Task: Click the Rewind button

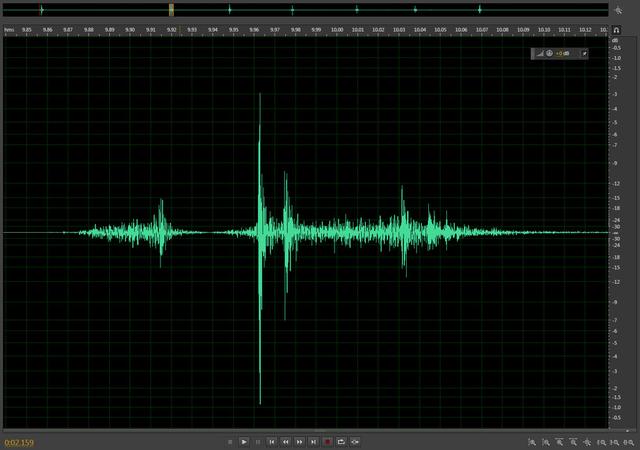Action: (x=286, y=442)
